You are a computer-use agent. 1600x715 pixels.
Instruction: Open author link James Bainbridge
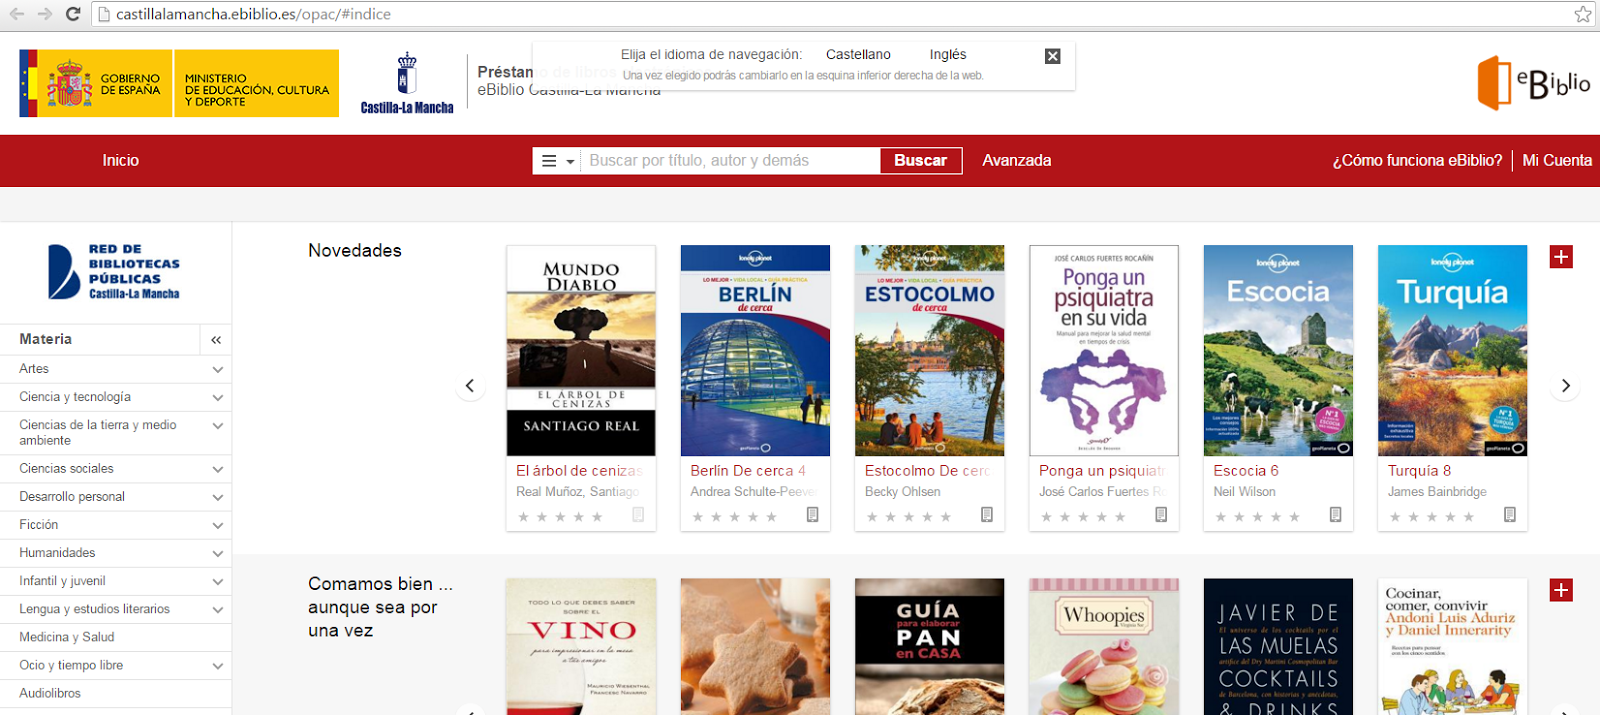pyautogui.click(x=1437, y=492)
